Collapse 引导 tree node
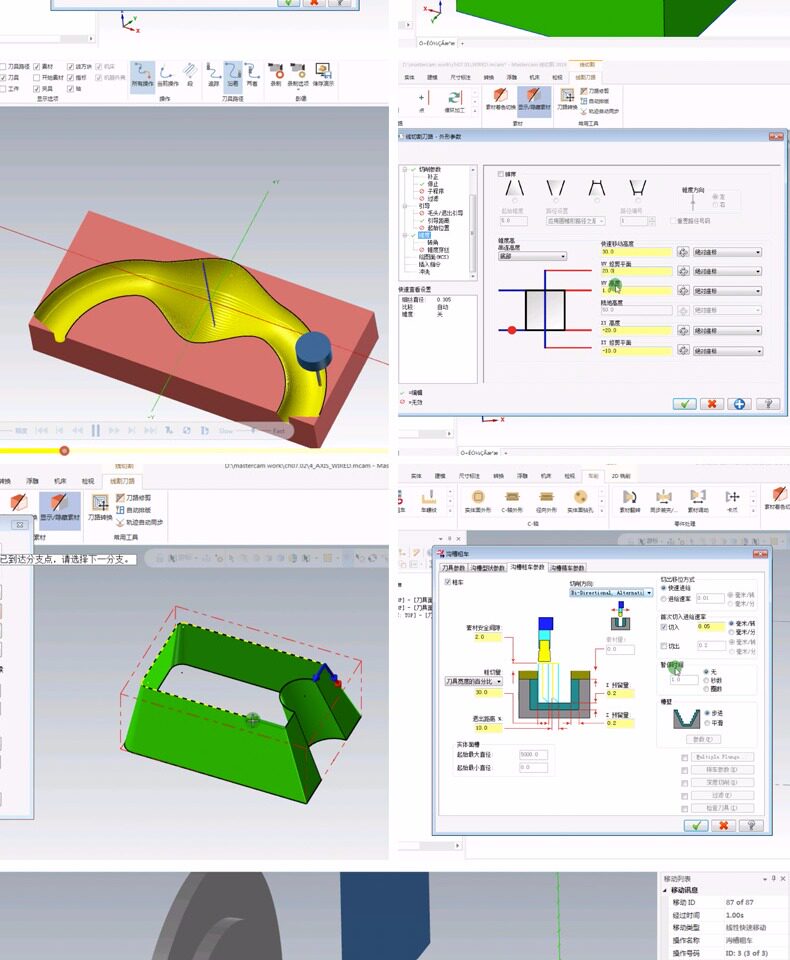The width and height of the screenshot is (790, 960). click(405, 206)
